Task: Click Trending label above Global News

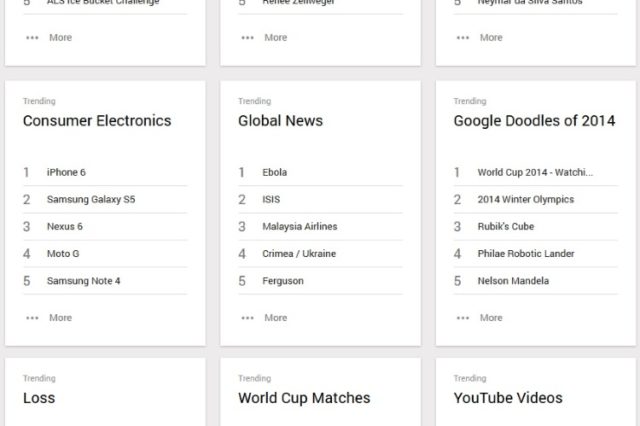Action: coord(254,101)
